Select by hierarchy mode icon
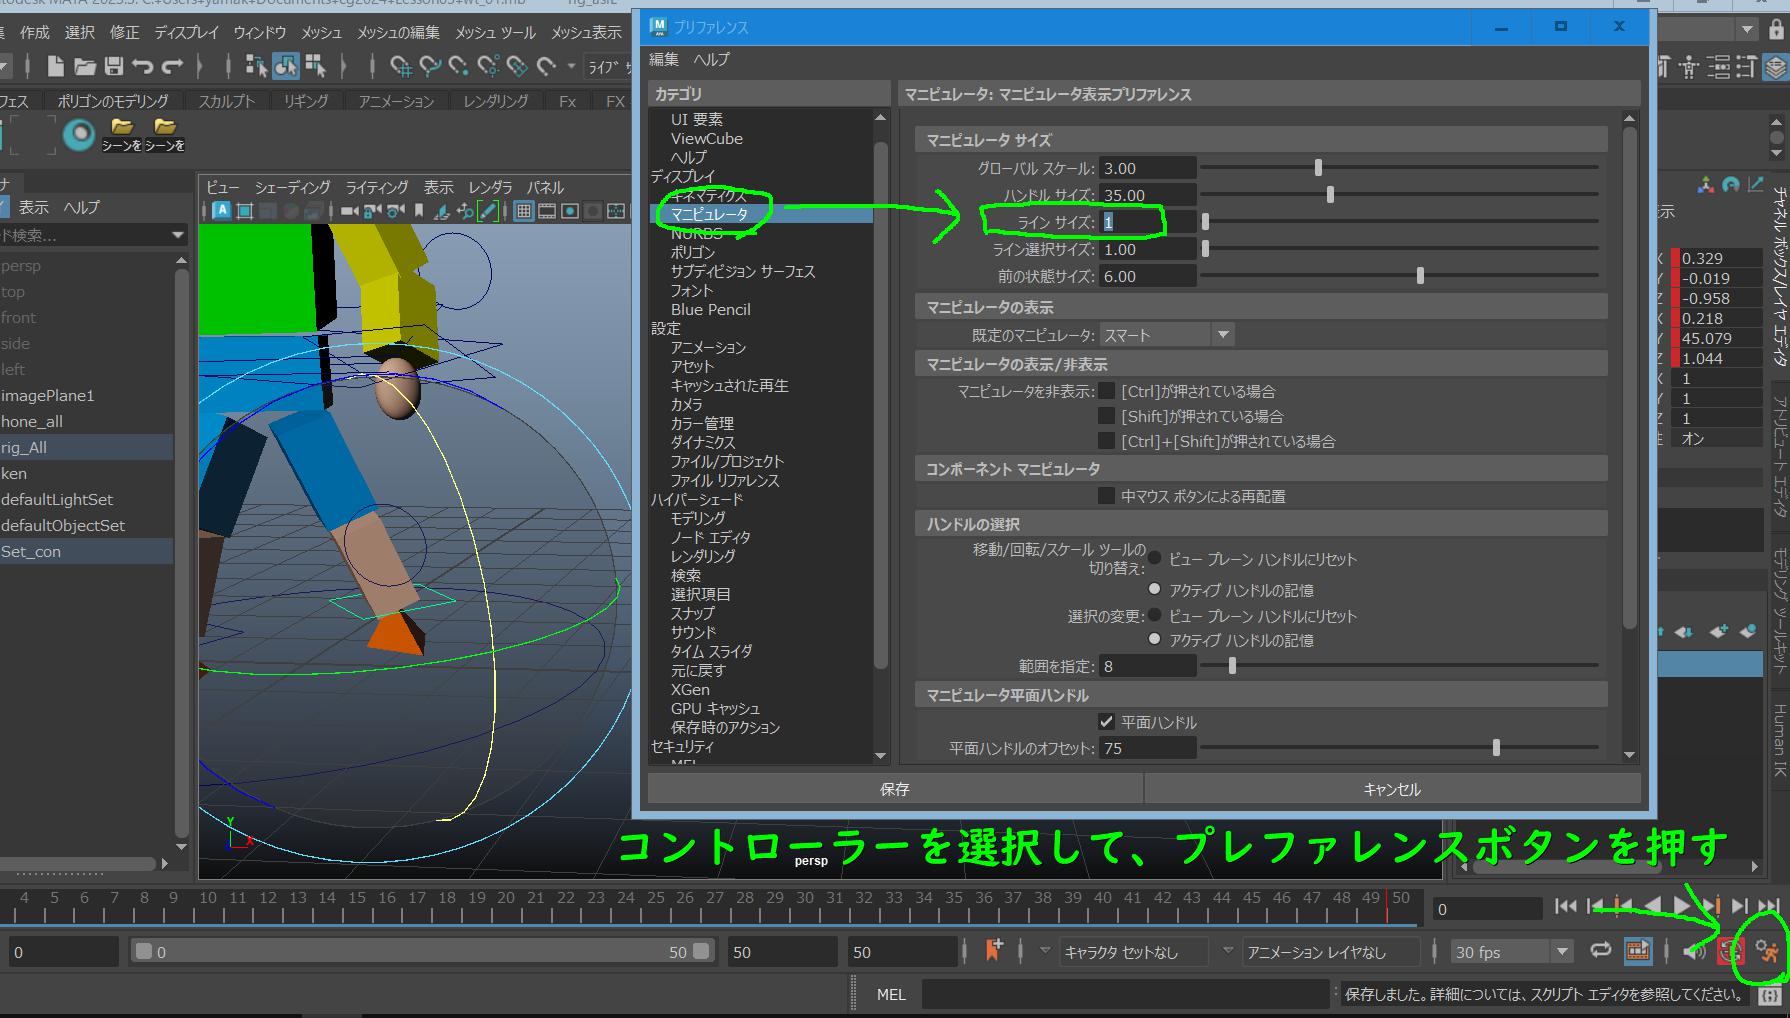1790x1018 pixels. [256, 67]
